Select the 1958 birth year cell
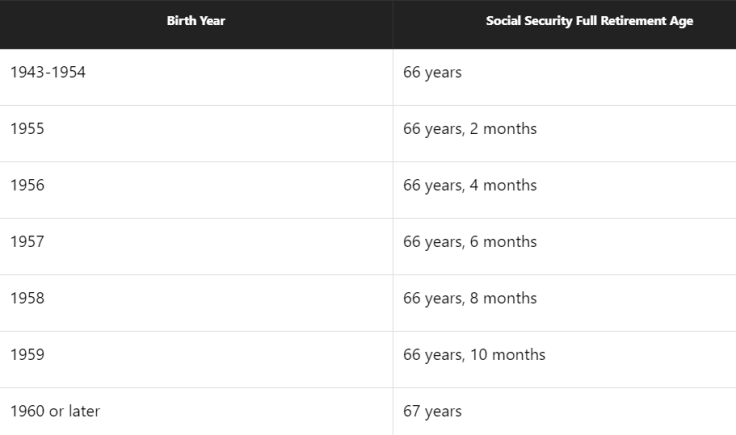 [x=196, y=303]
